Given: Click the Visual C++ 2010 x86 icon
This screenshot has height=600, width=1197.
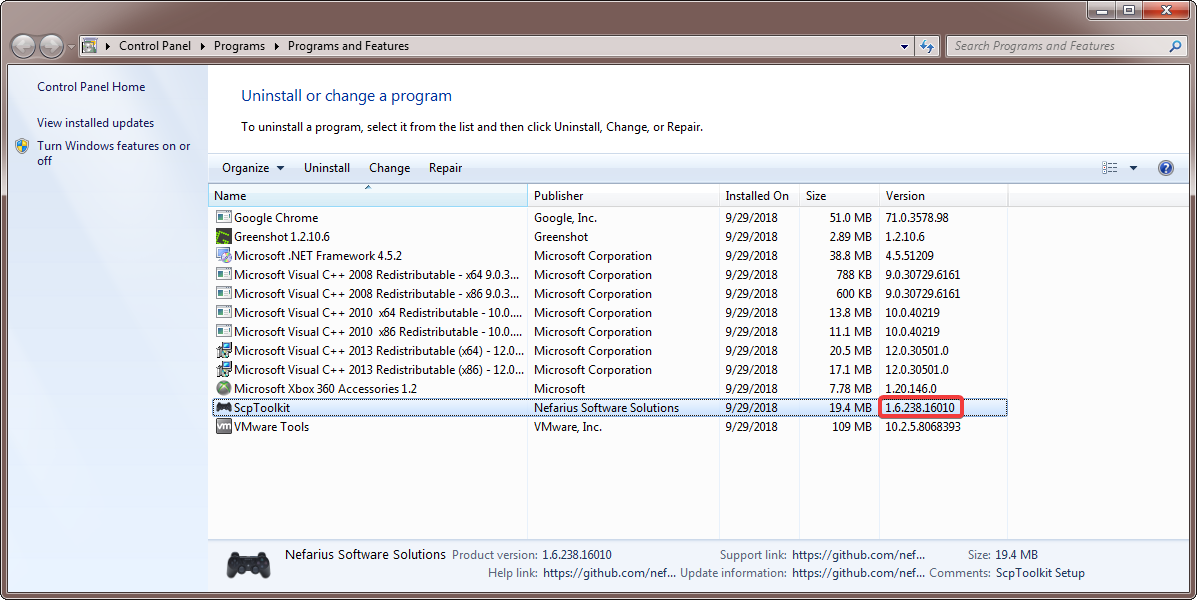Looking at the screenshot, I should [x=224, y=332].
